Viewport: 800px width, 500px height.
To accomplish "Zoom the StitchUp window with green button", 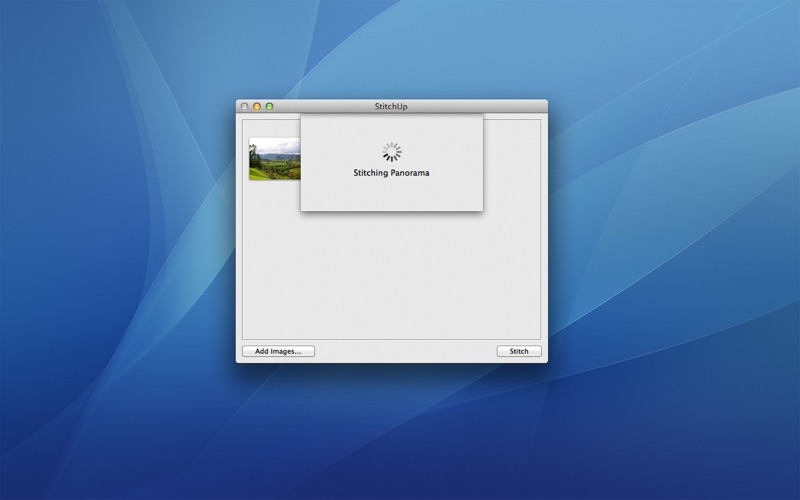I will point(269,106).
